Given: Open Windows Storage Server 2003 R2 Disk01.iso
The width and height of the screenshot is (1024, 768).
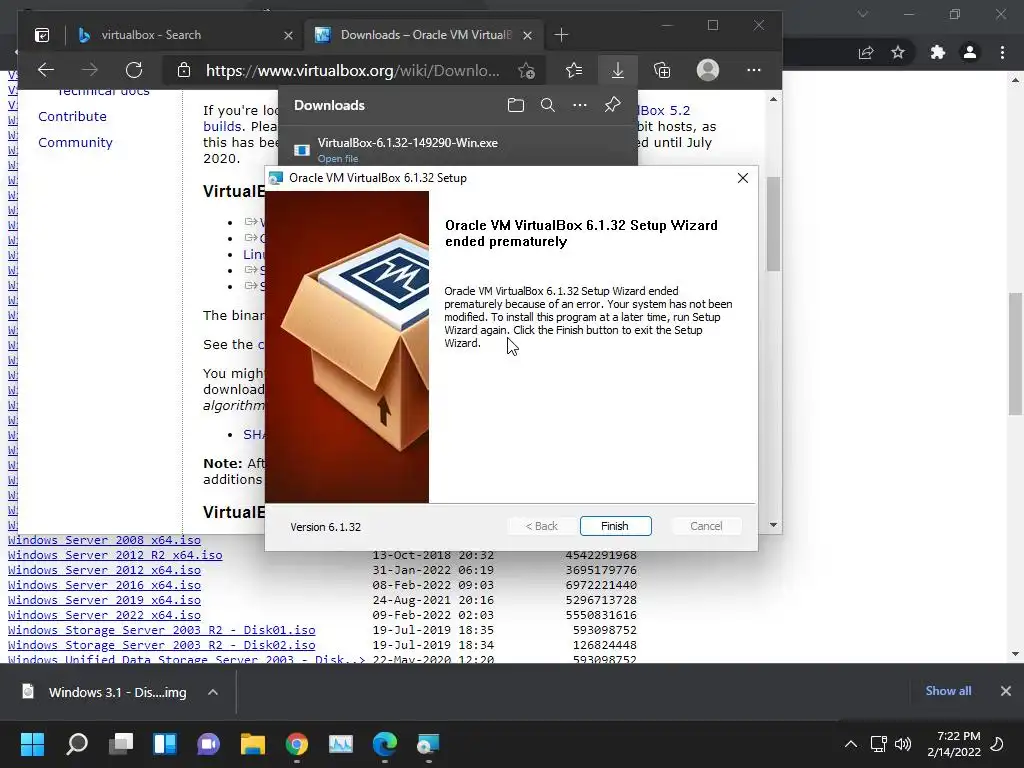Looking at the screenshot, I should pyautogui.click(x=161, y=630).
